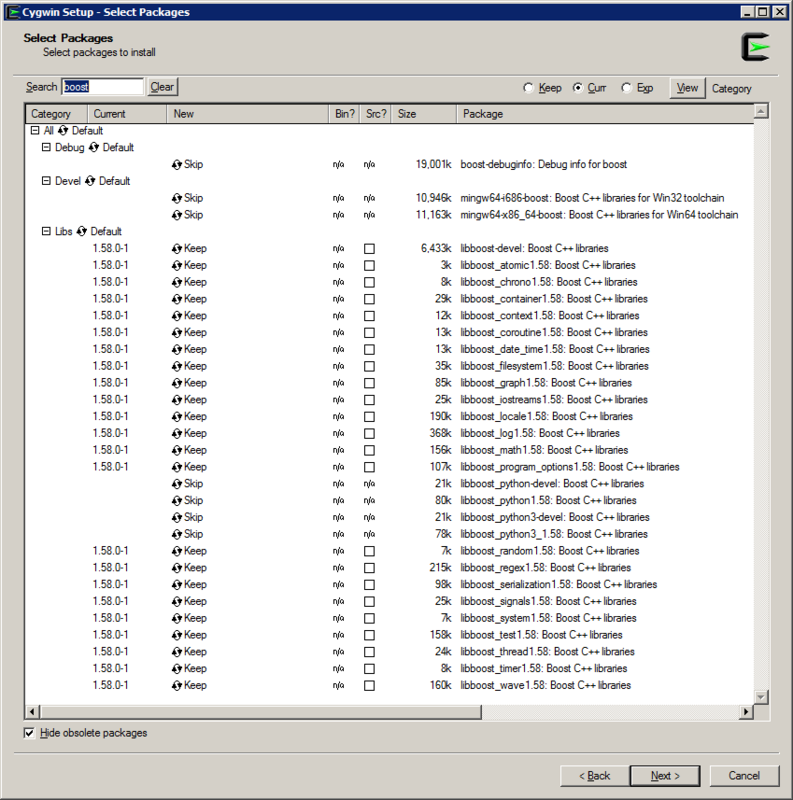Viewport: 793px width, 800px height.
Task: Cycle Keep icon for libboost_filesystem1.58
Action: [177, 366]
